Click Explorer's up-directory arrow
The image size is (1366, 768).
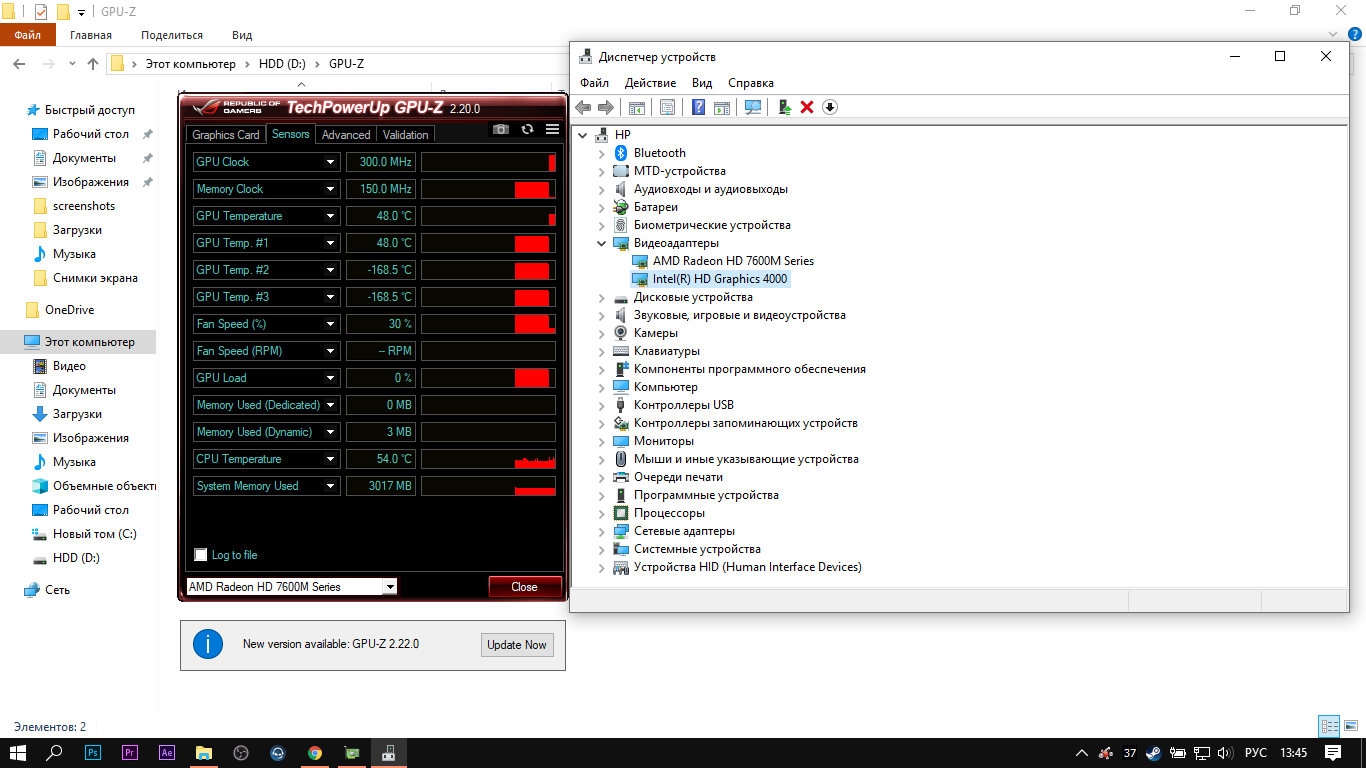click(x=93, y=64)
